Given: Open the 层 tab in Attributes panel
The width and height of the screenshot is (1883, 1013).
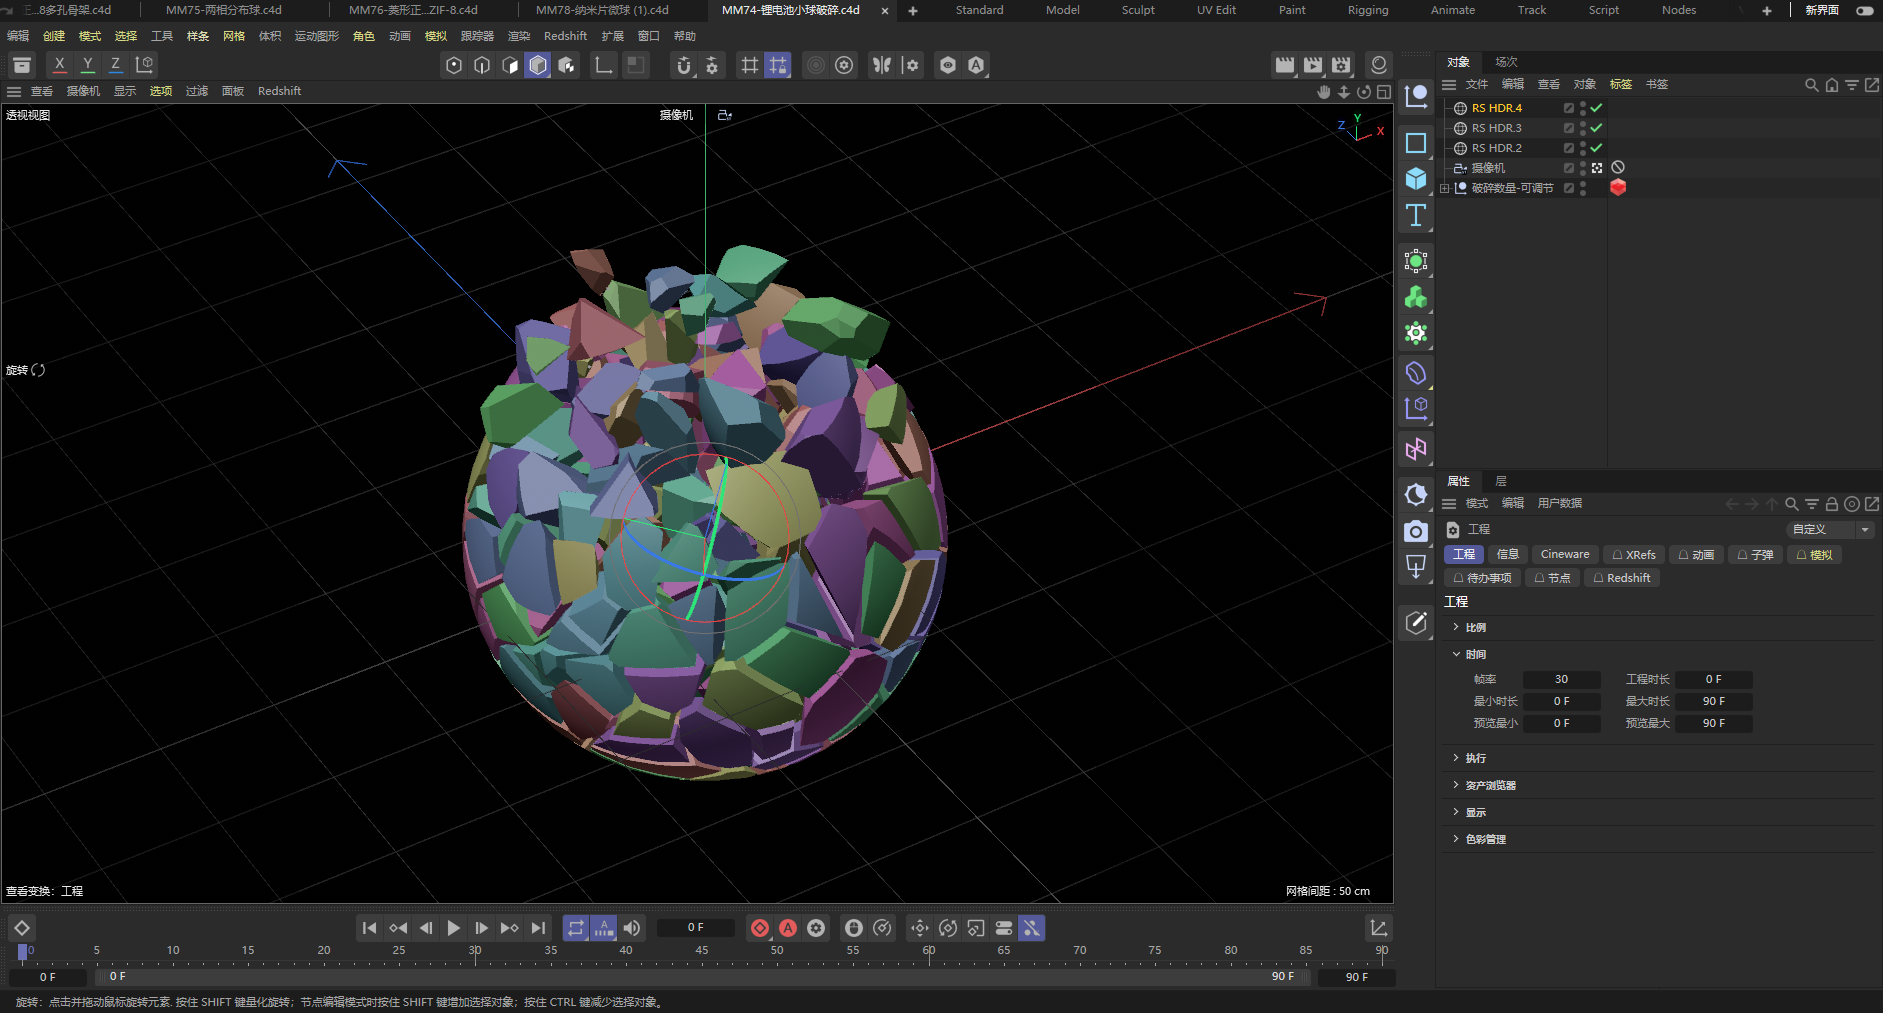Looking at the screenshot, I should 1501,481.
